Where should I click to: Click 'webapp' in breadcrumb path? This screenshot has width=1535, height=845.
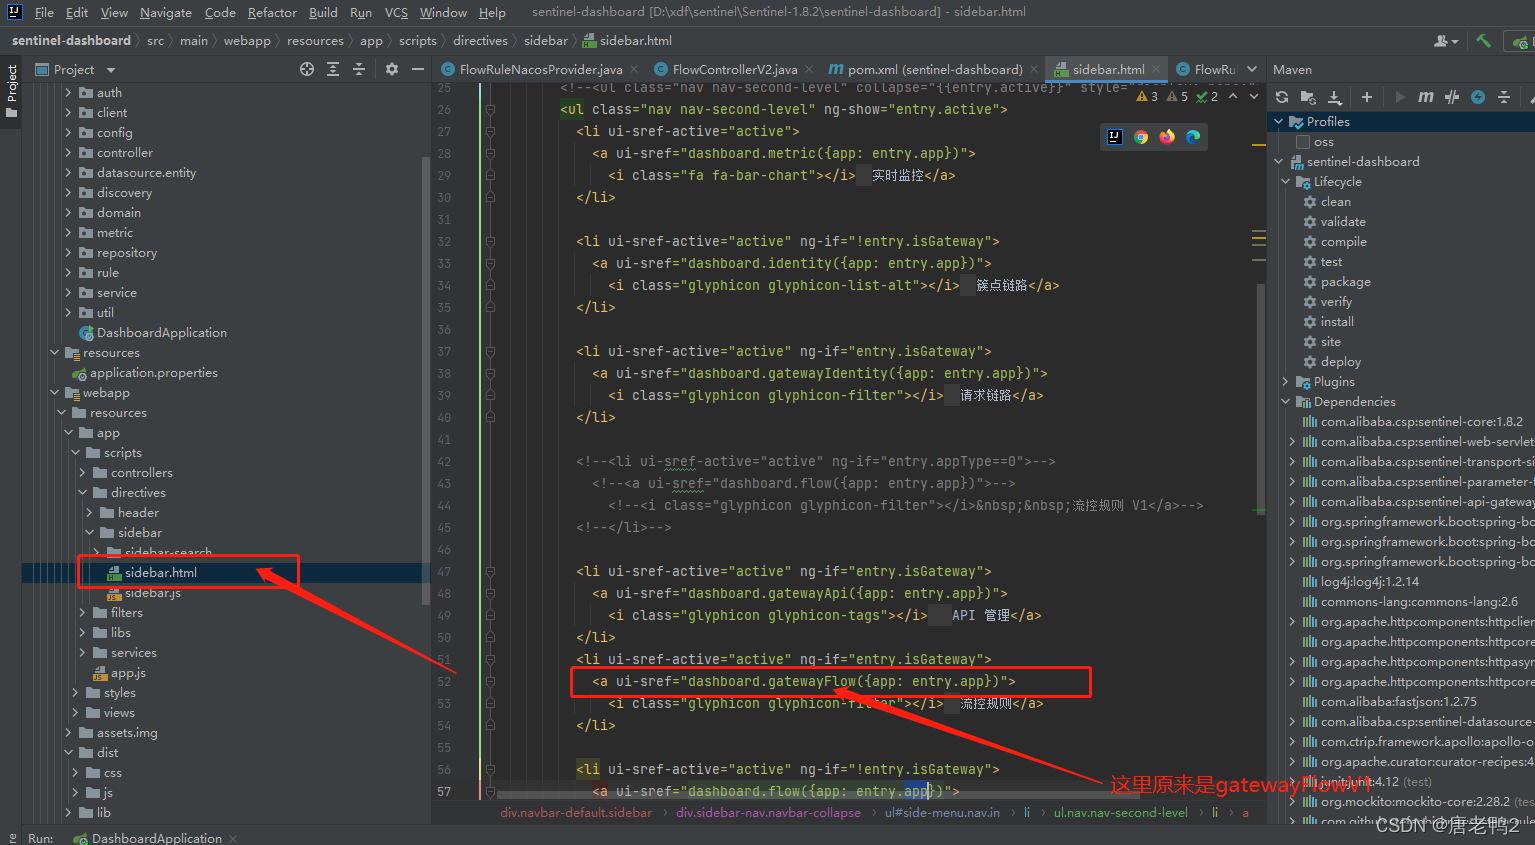pos(247,41)
